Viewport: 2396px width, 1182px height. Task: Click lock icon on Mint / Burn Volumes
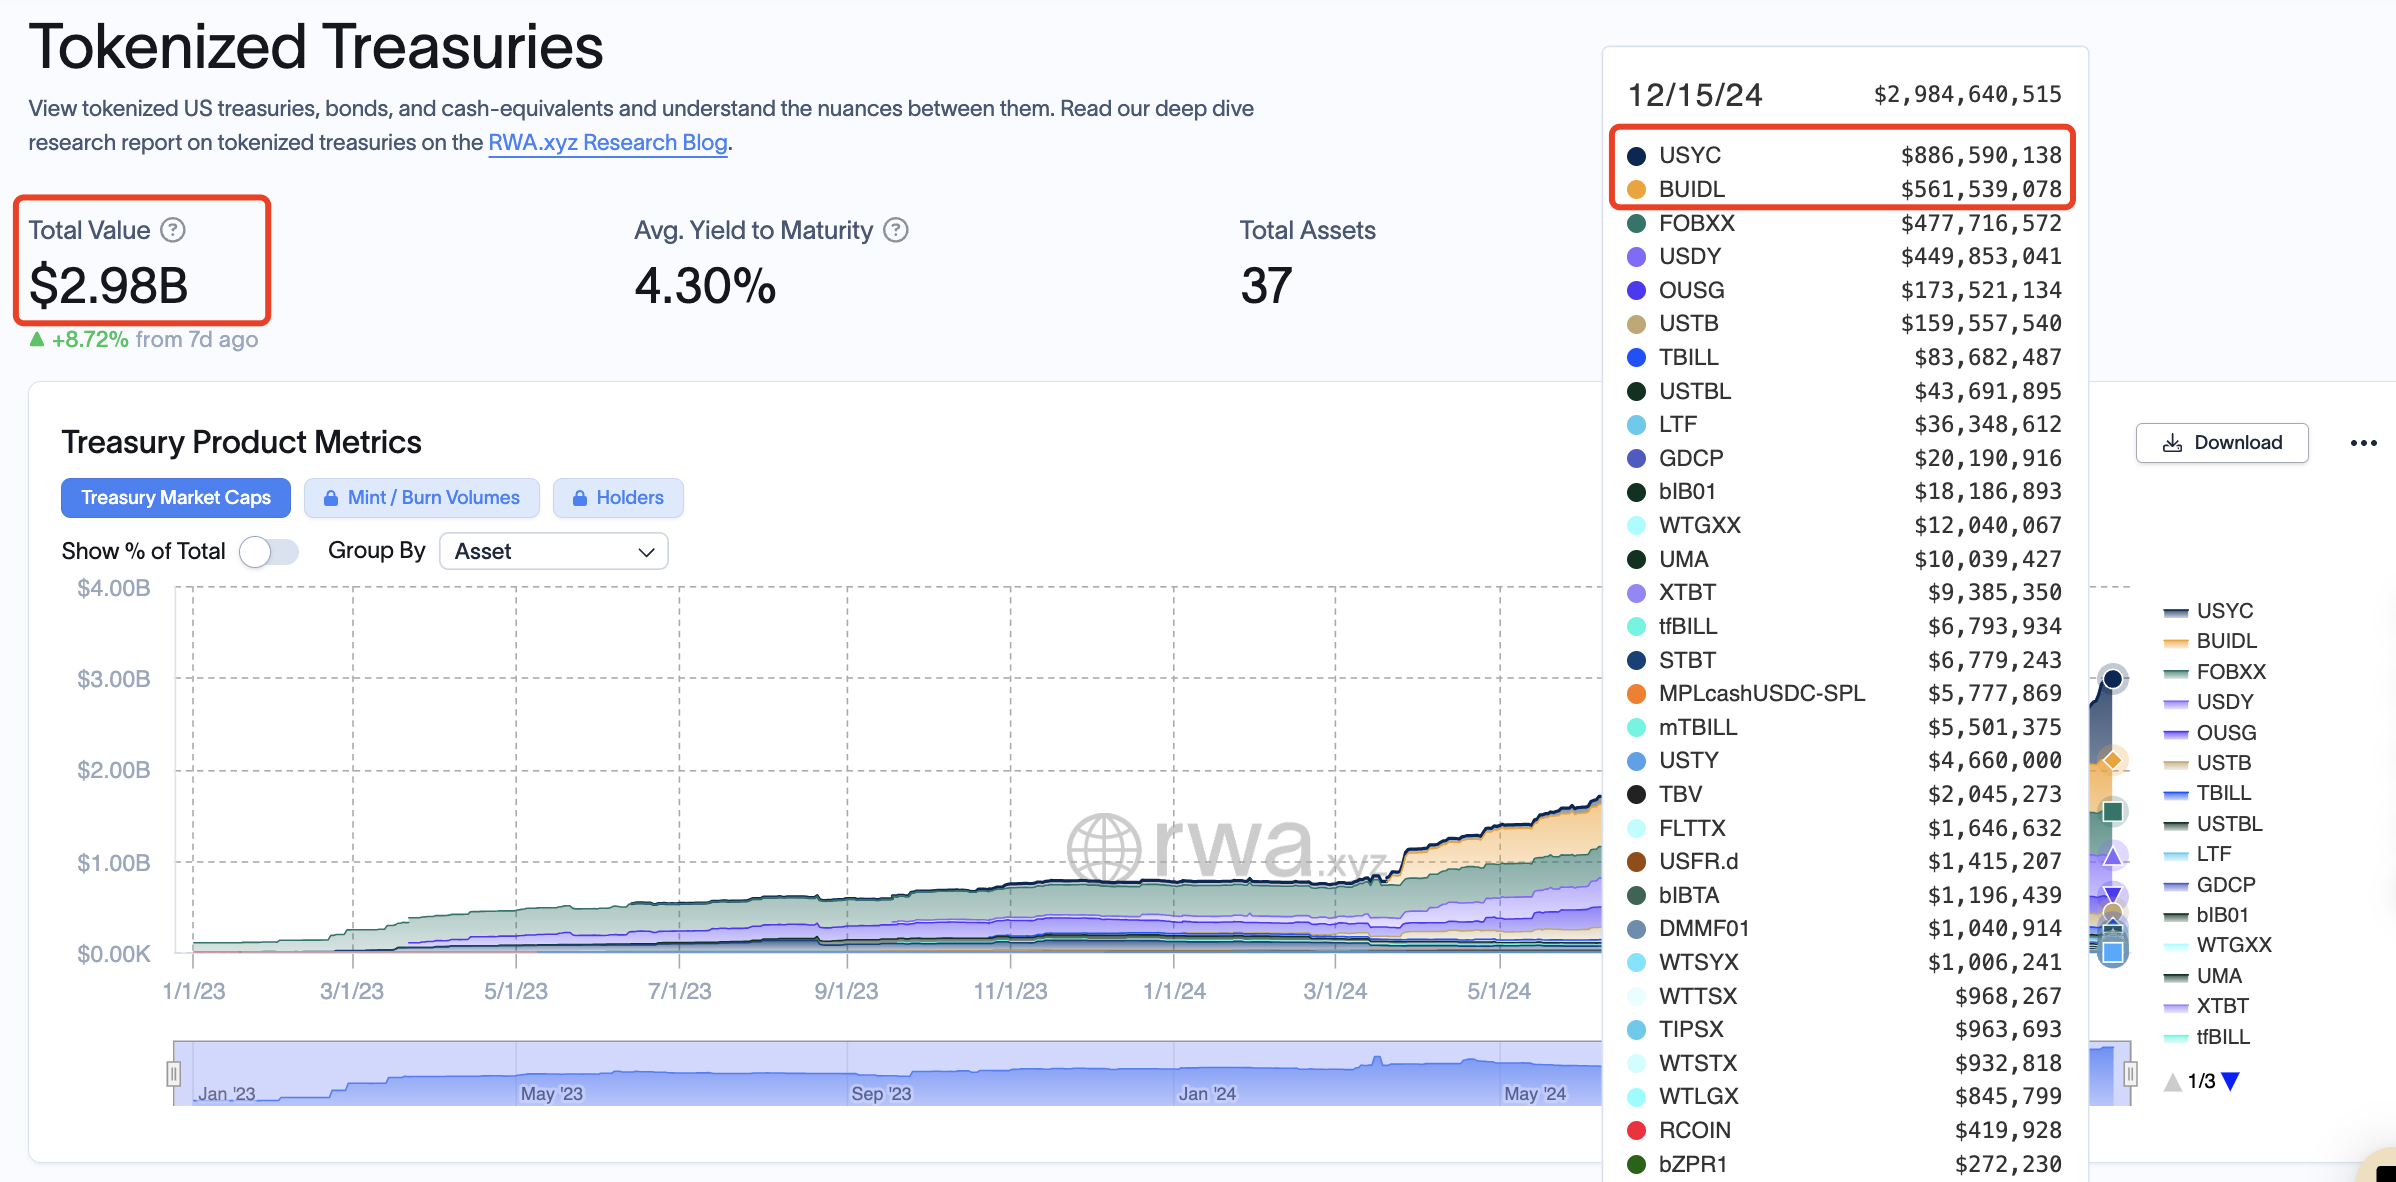[331, 498]
